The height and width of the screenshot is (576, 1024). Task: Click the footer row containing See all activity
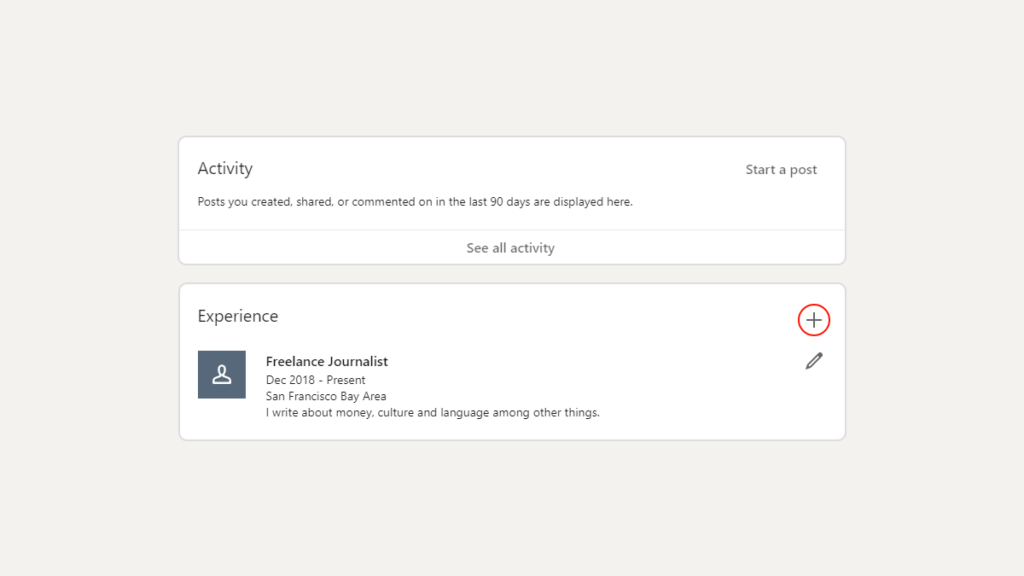(x=512, y=248)
